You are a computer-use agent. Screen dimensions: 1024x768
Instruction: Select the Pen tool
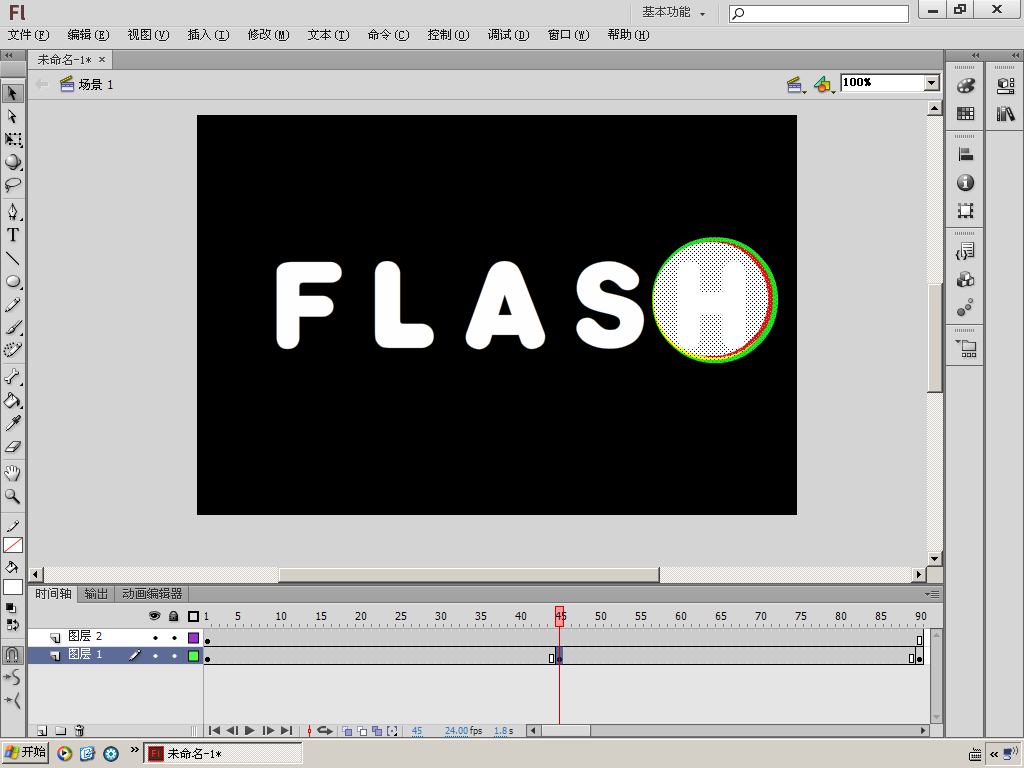tap(12, 212)
